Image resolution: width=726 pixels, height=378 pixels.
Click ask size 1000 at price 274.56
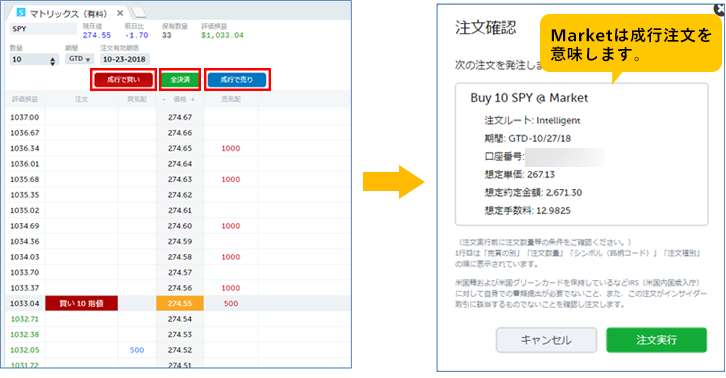pos(231,288)
